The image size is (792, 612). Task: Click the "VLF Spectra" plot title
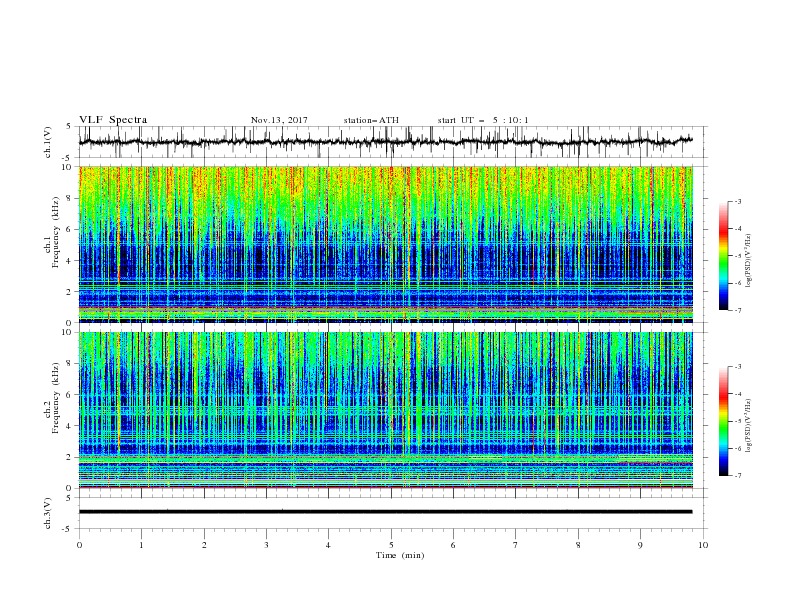(x=113, y=120)
